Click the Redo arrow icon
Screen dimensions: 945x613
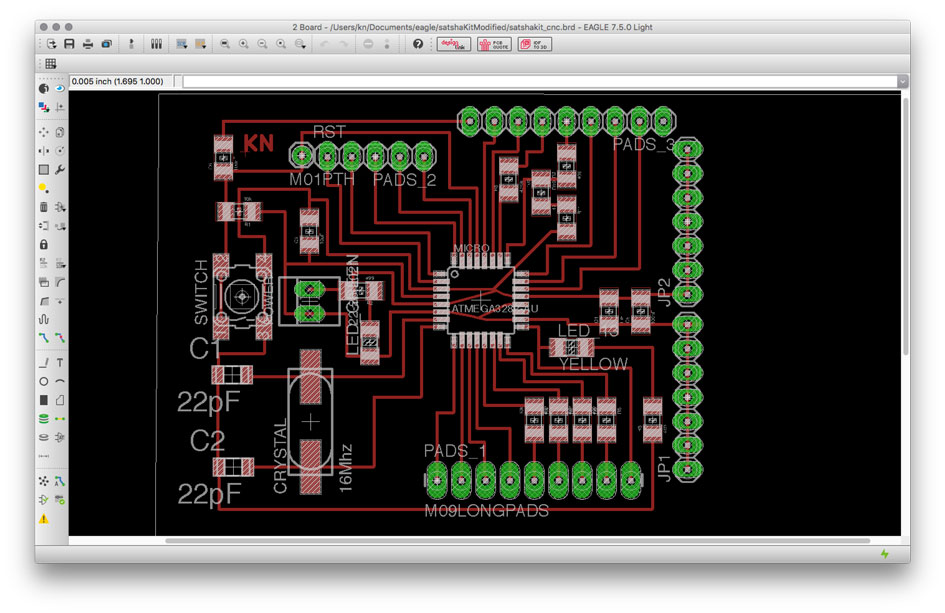(x=344, y=44)
